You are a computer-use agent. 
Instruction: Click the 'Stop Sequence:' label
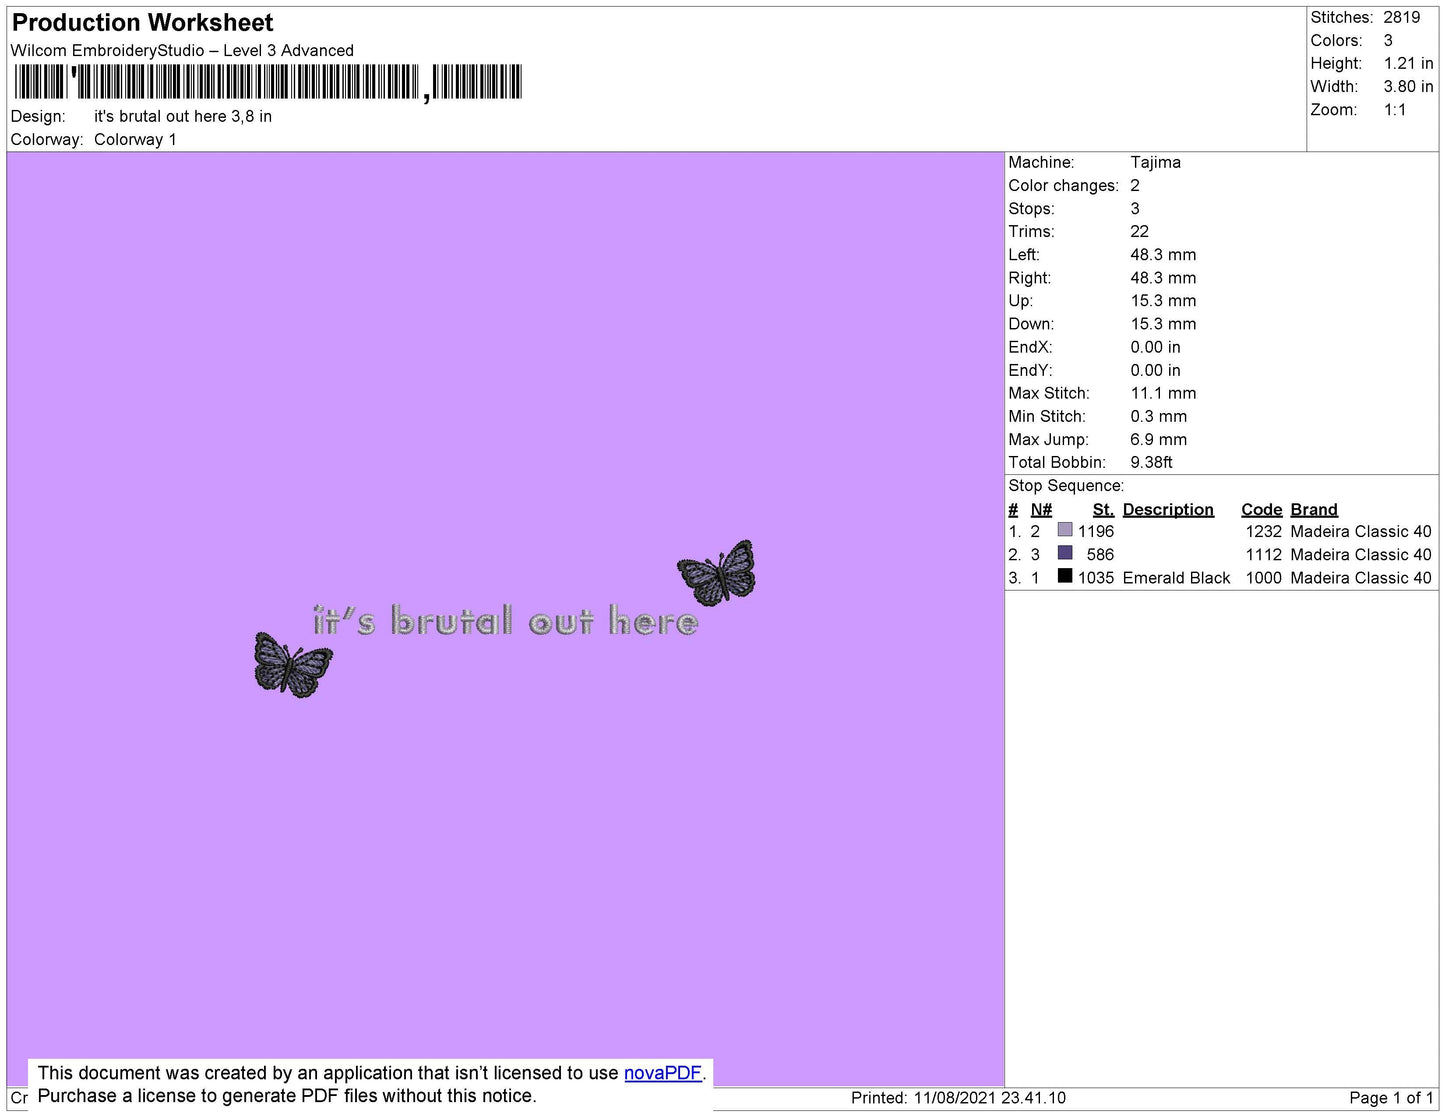click(x=1066, y=486)
